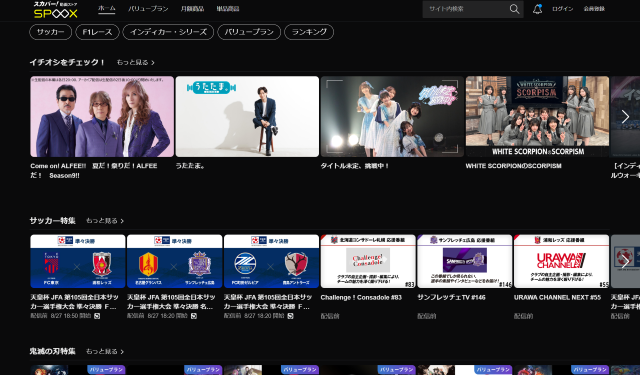This screenshot has height=375, width=640.
Task: Open notifications bell icon
Action: tap(538, 9)
